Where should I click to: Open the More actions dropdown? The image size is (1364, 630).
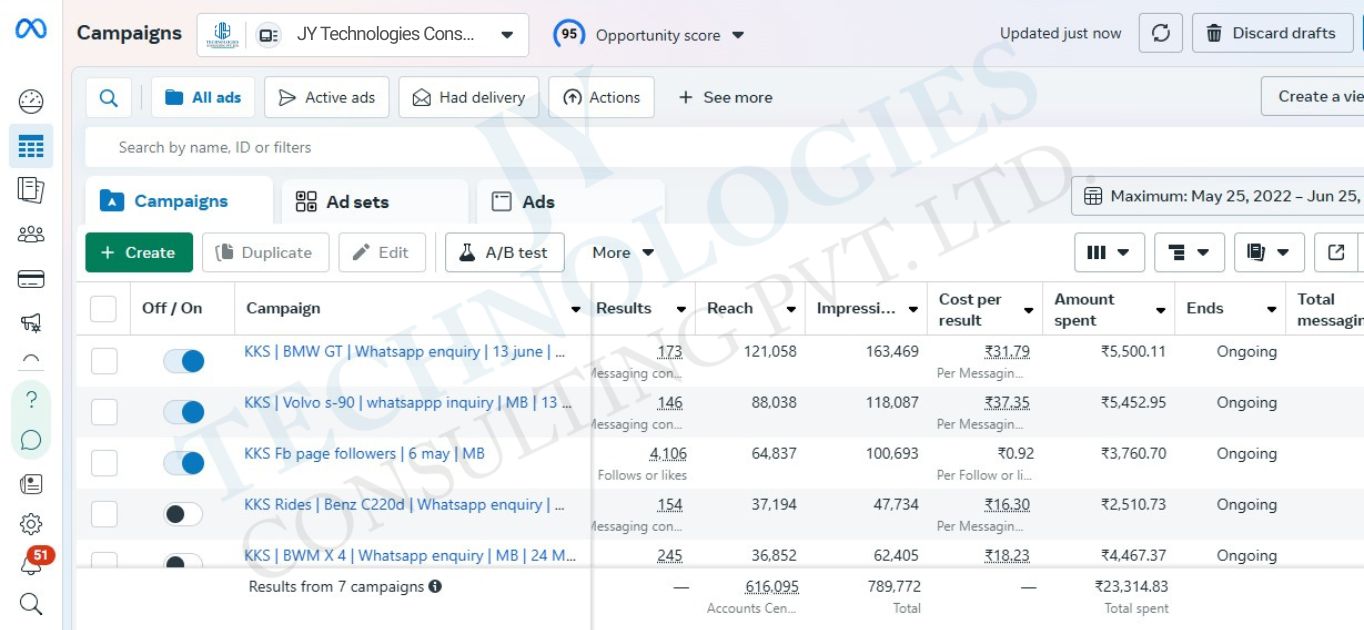pos(623,252)
